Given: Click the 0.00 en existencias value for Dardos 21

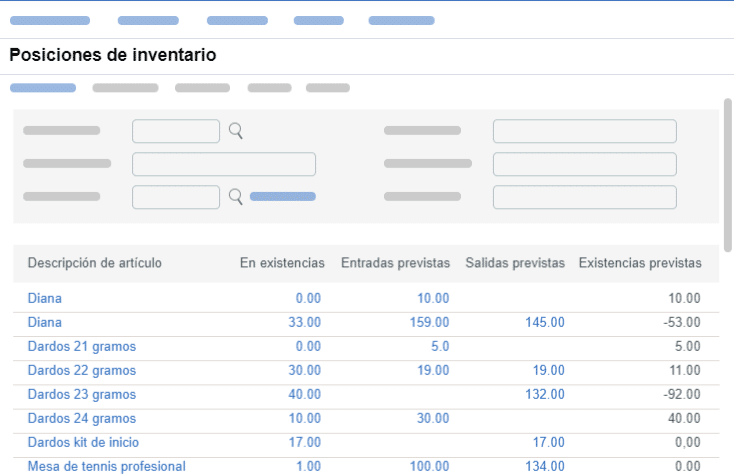Looking at the screenshot, I should pyautogui.click(x=308, y=346).
